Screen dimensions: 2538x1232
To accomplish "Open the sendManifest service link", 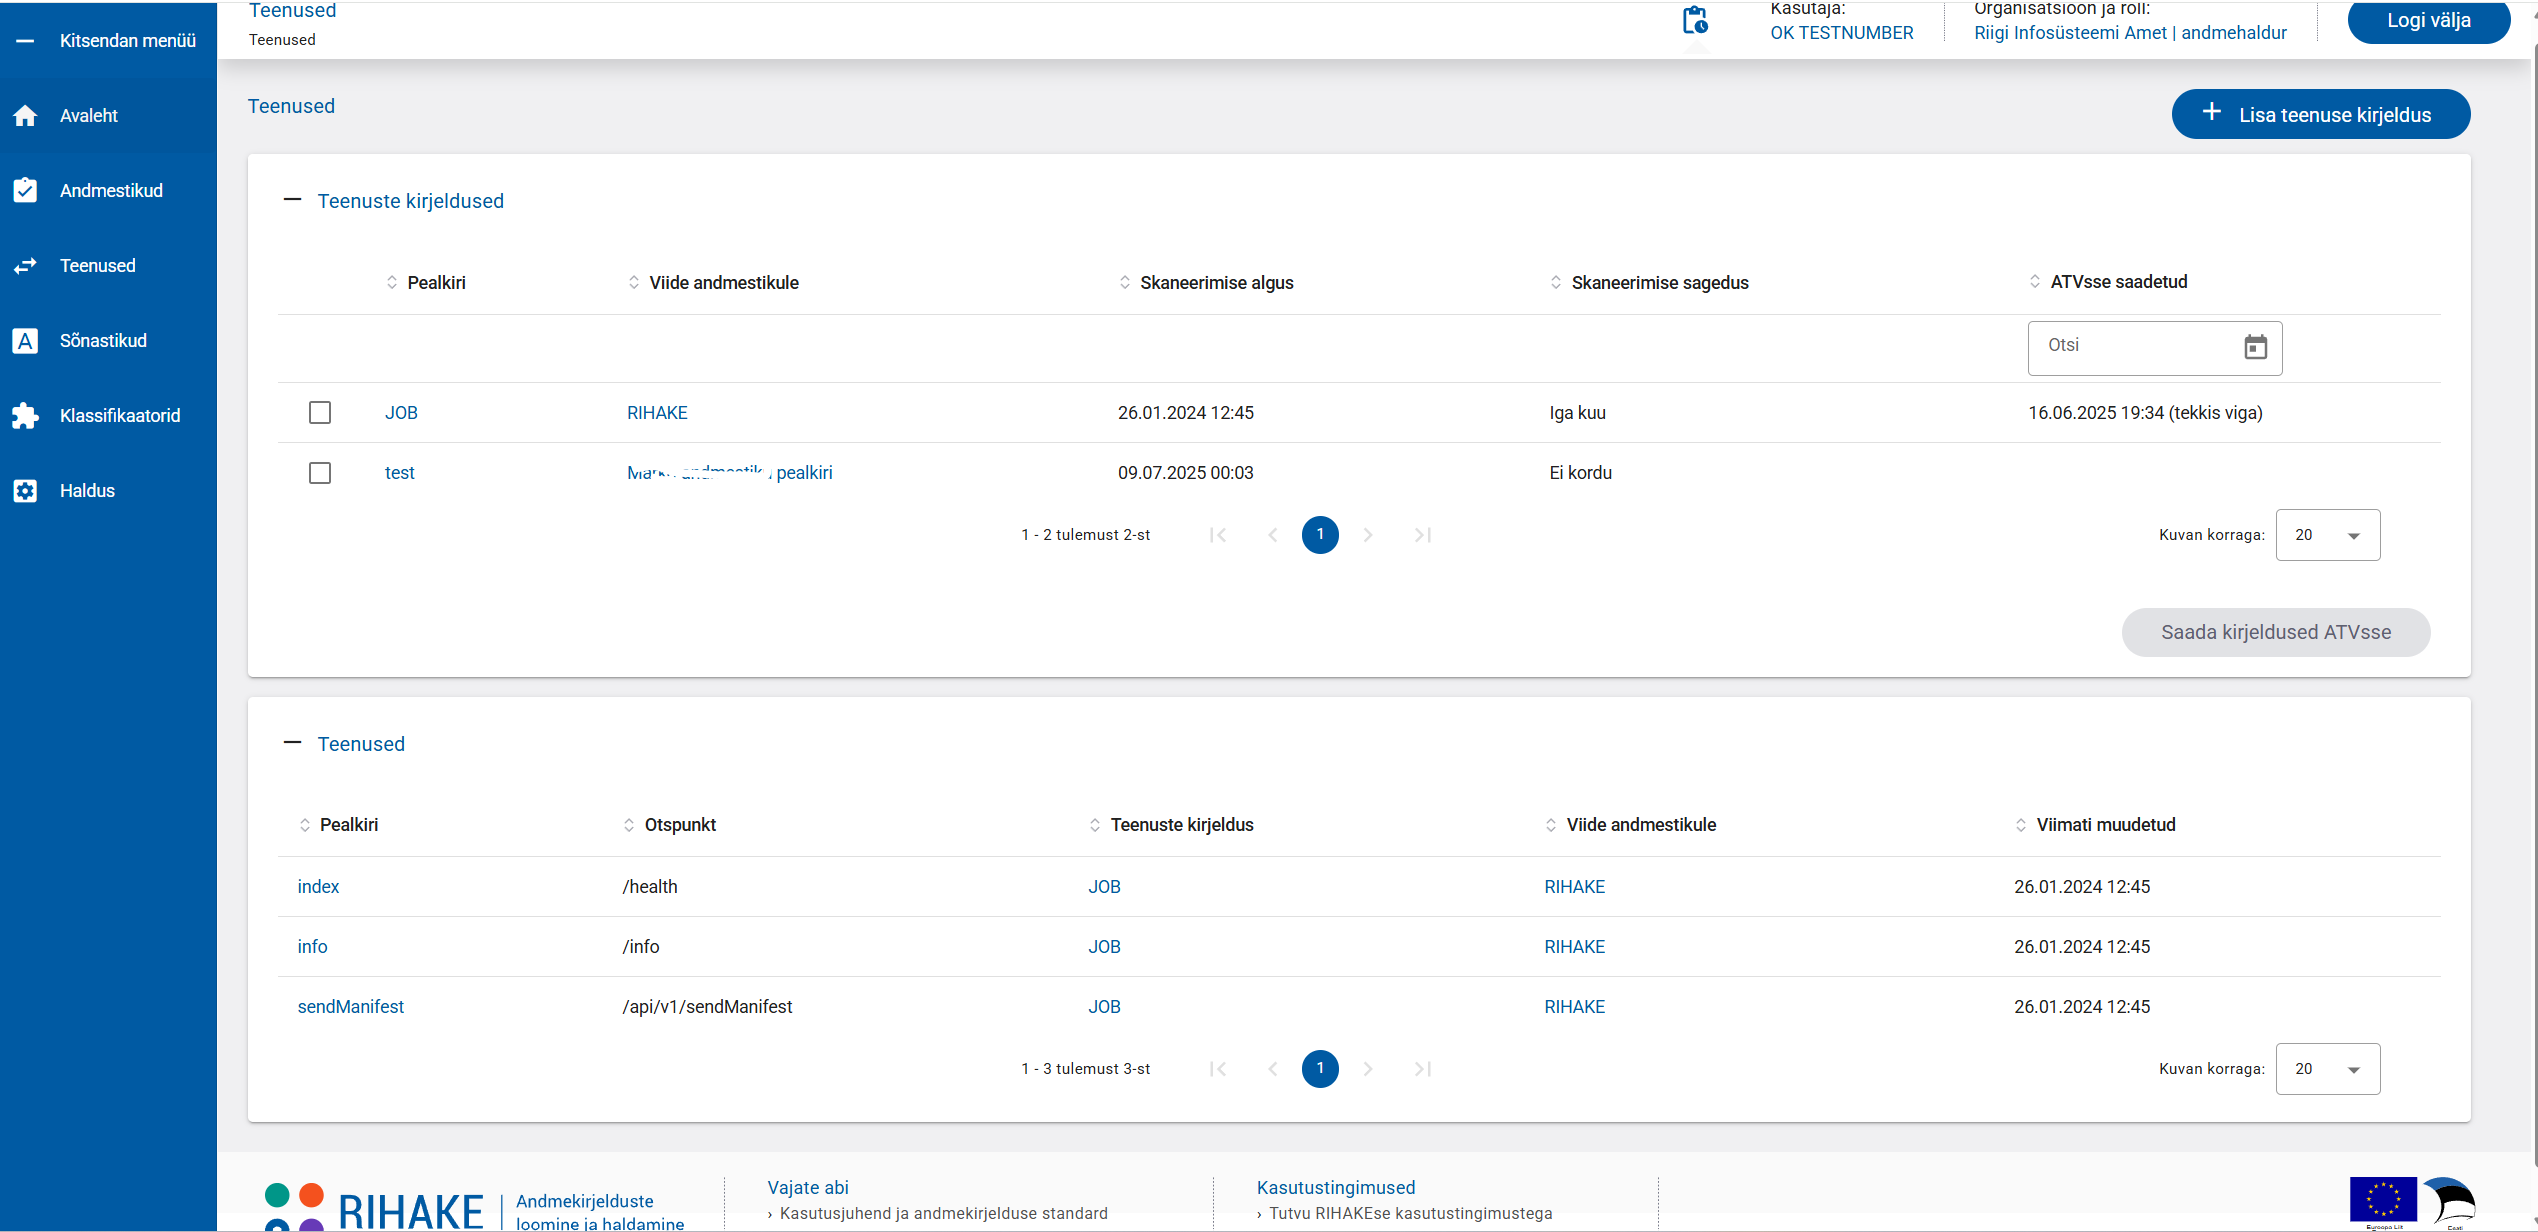I will (351, 1007).
